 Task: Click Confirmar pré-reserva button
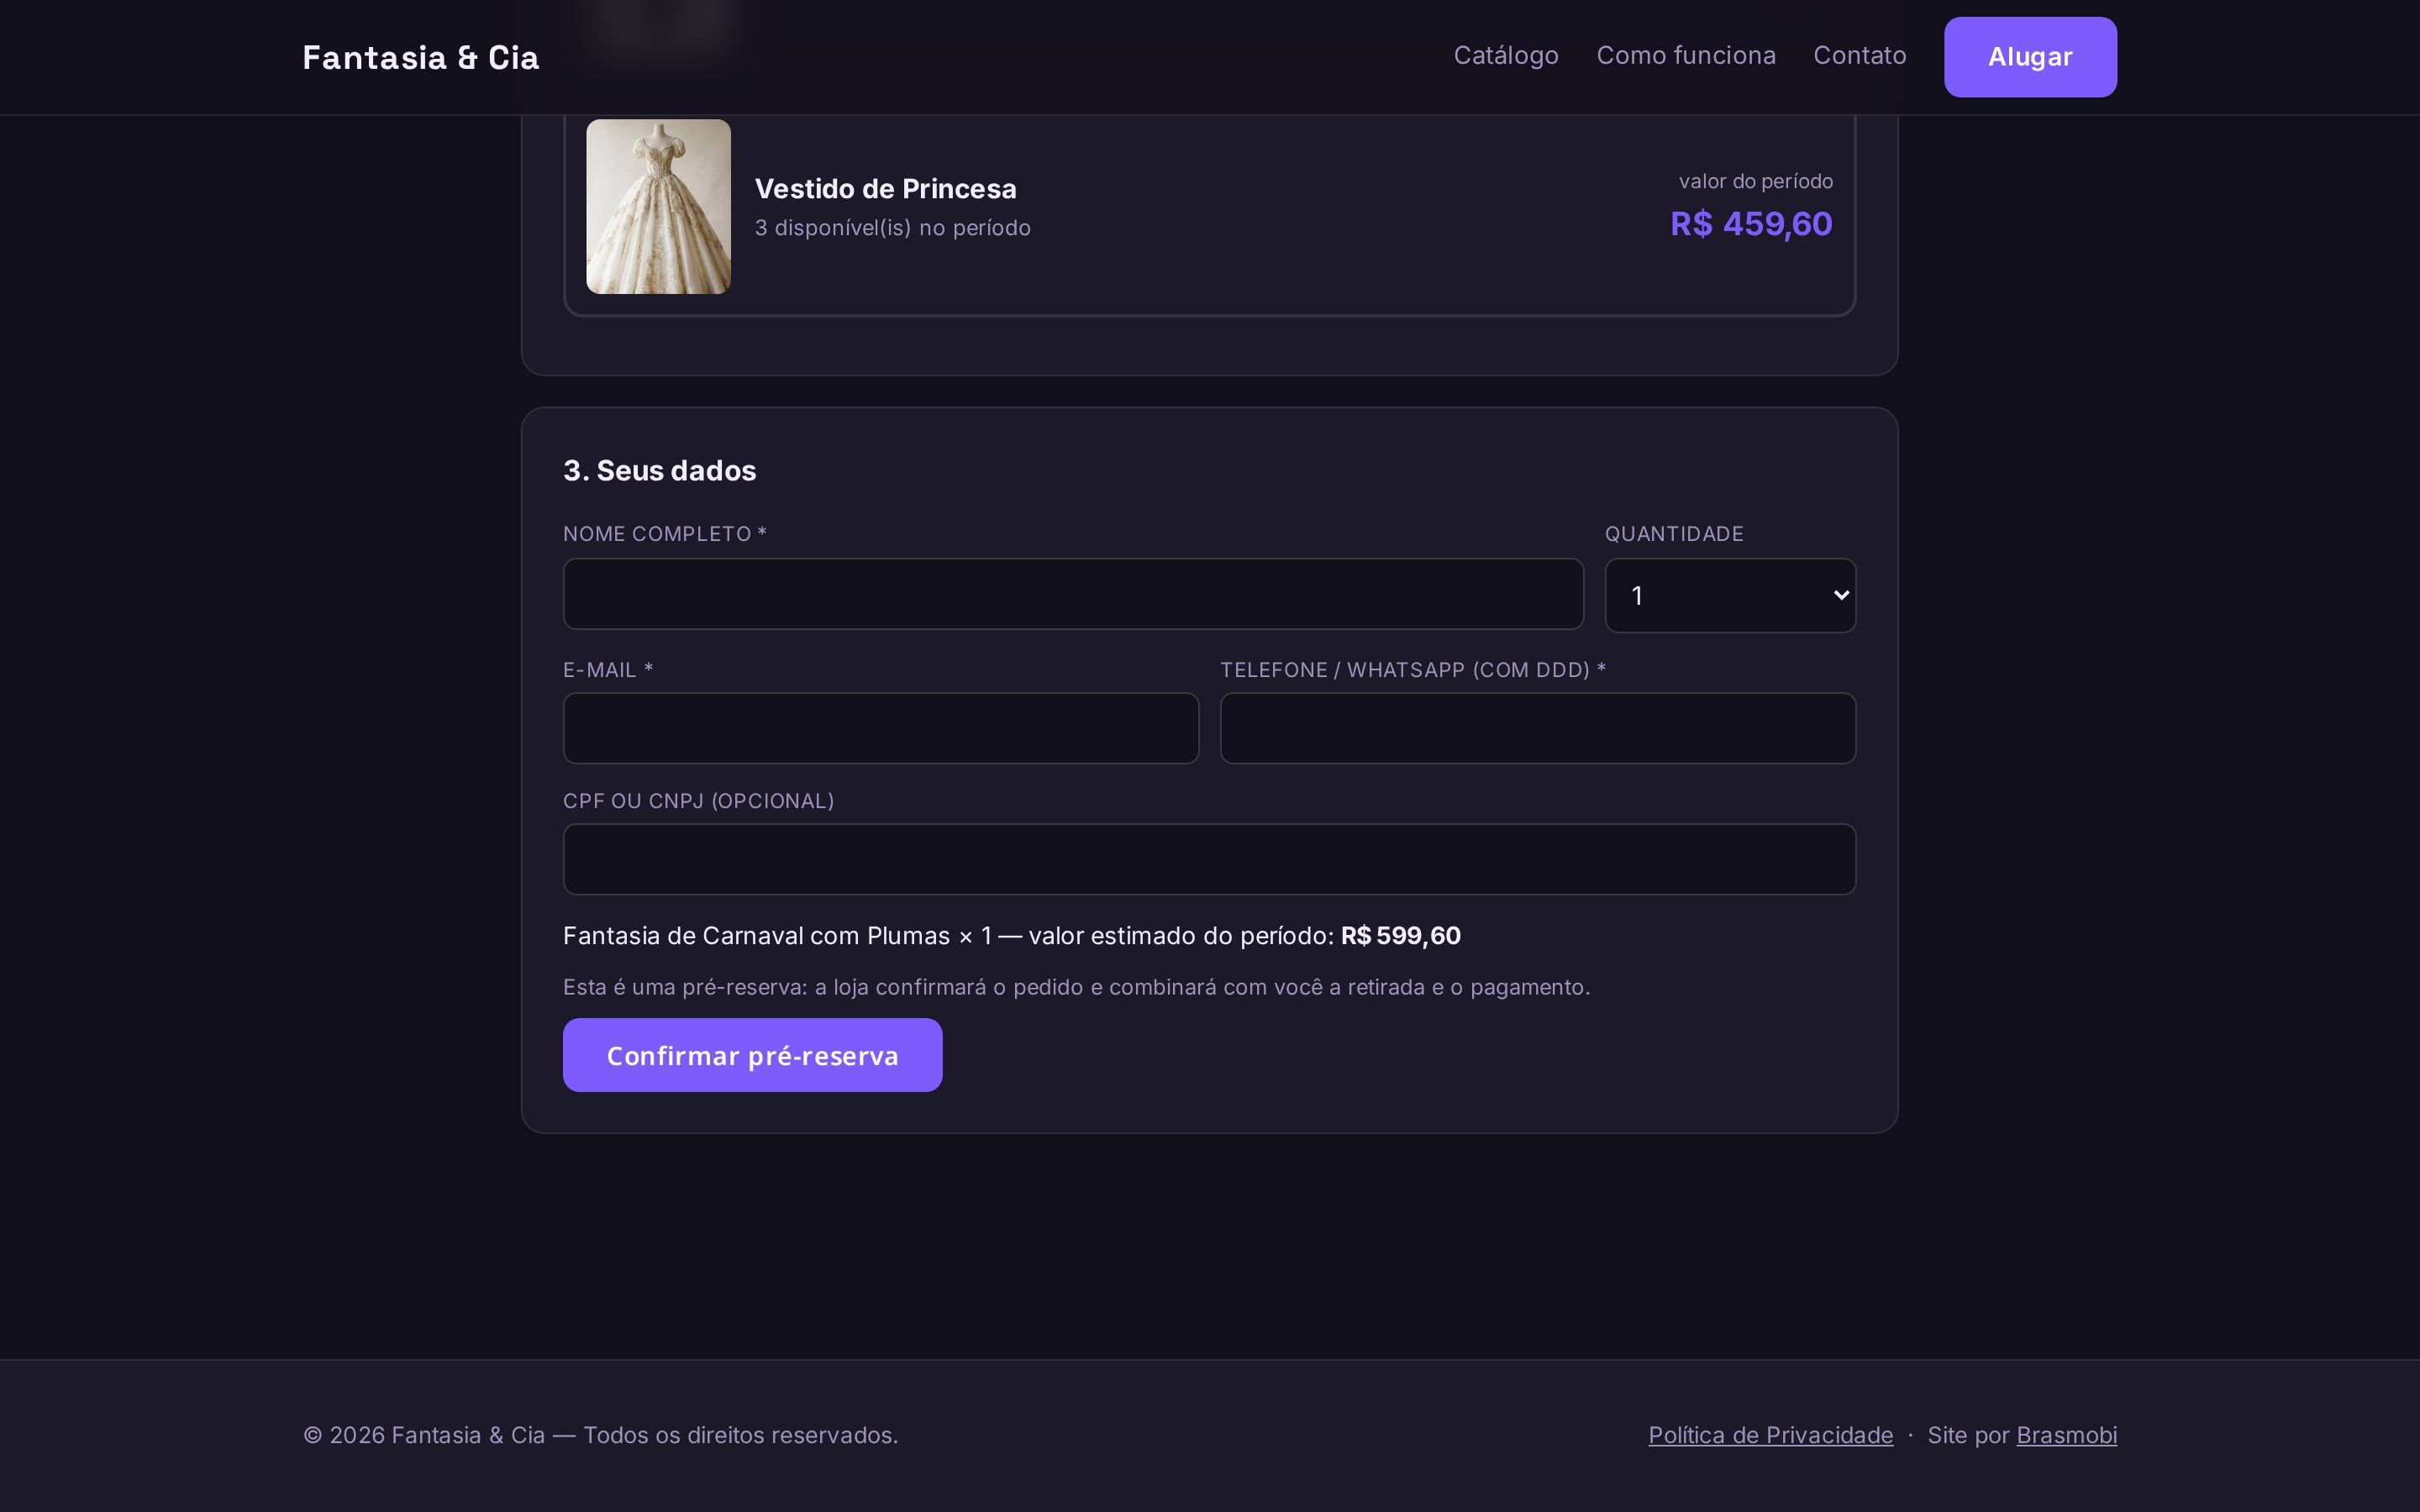click(752, 1055)
